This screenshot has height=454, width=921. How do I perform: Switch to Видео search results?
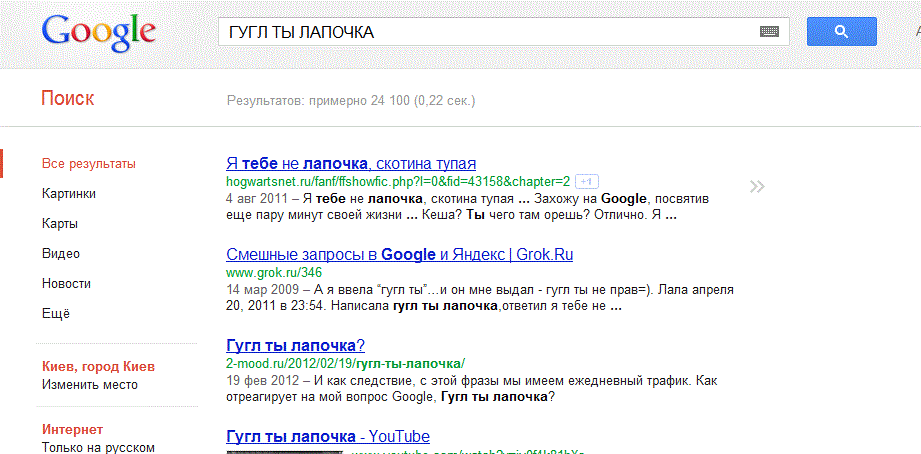(61, 254)
